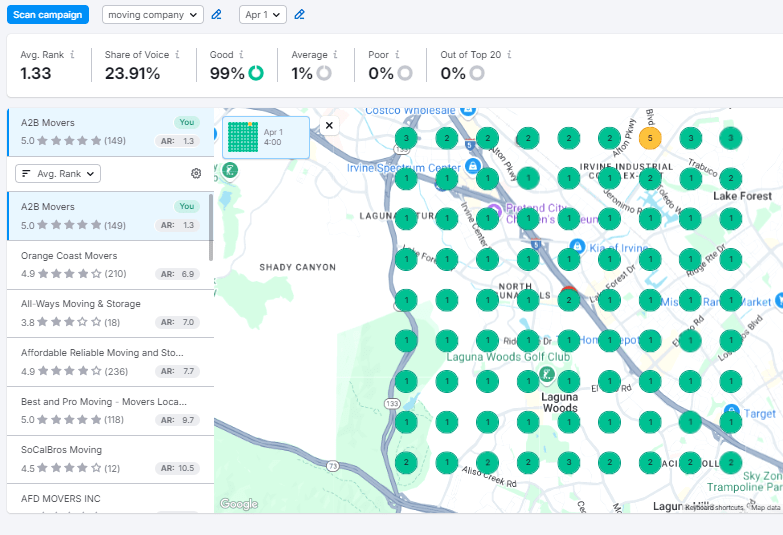Viewport: 783px width, 535px height.
Task: Select the top A2B Movers summary card
Action: (x=110, y=132)
